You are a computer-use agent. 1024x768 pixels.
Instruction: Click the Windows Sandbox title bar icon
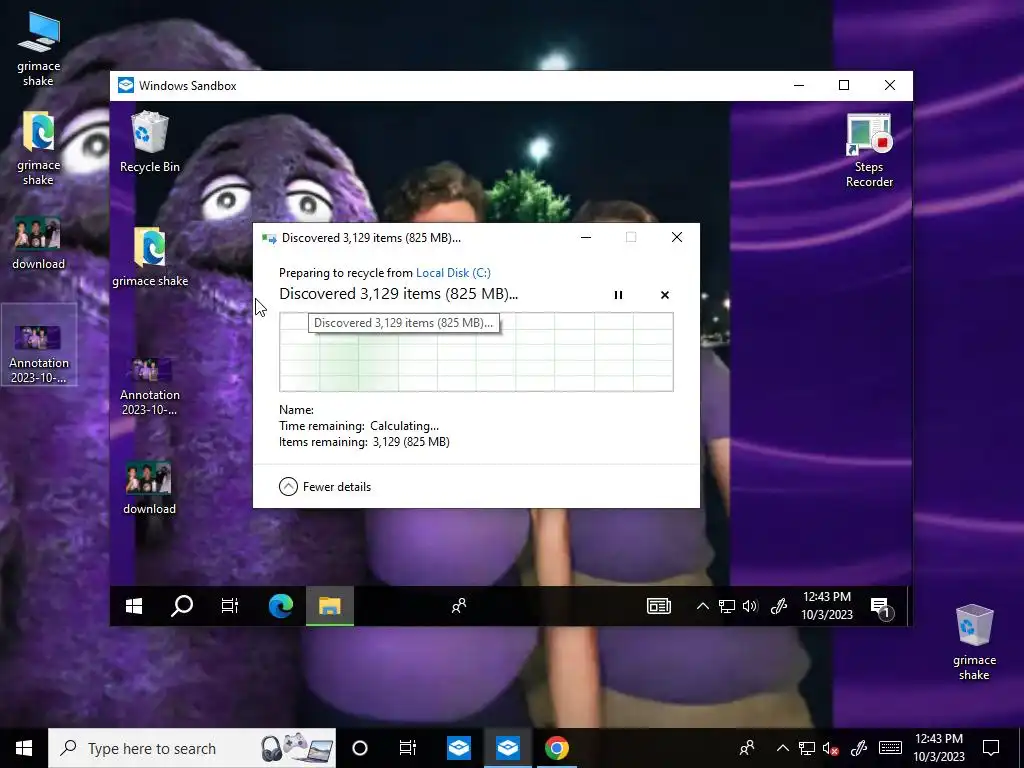coord(125,86)
